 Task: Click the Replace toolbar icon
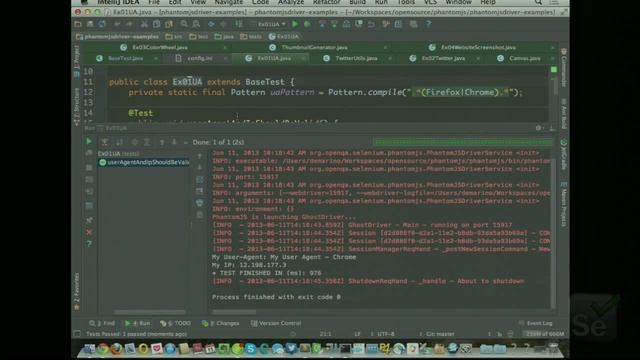(196, 24)
